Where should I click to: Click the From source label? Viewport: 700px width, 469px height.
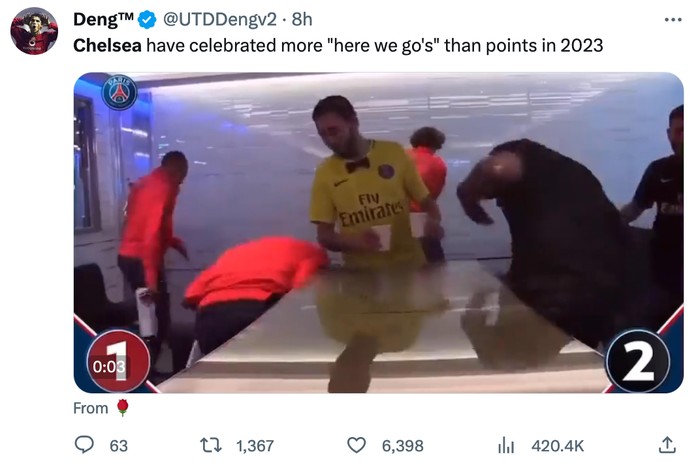[x=91, y=408]
